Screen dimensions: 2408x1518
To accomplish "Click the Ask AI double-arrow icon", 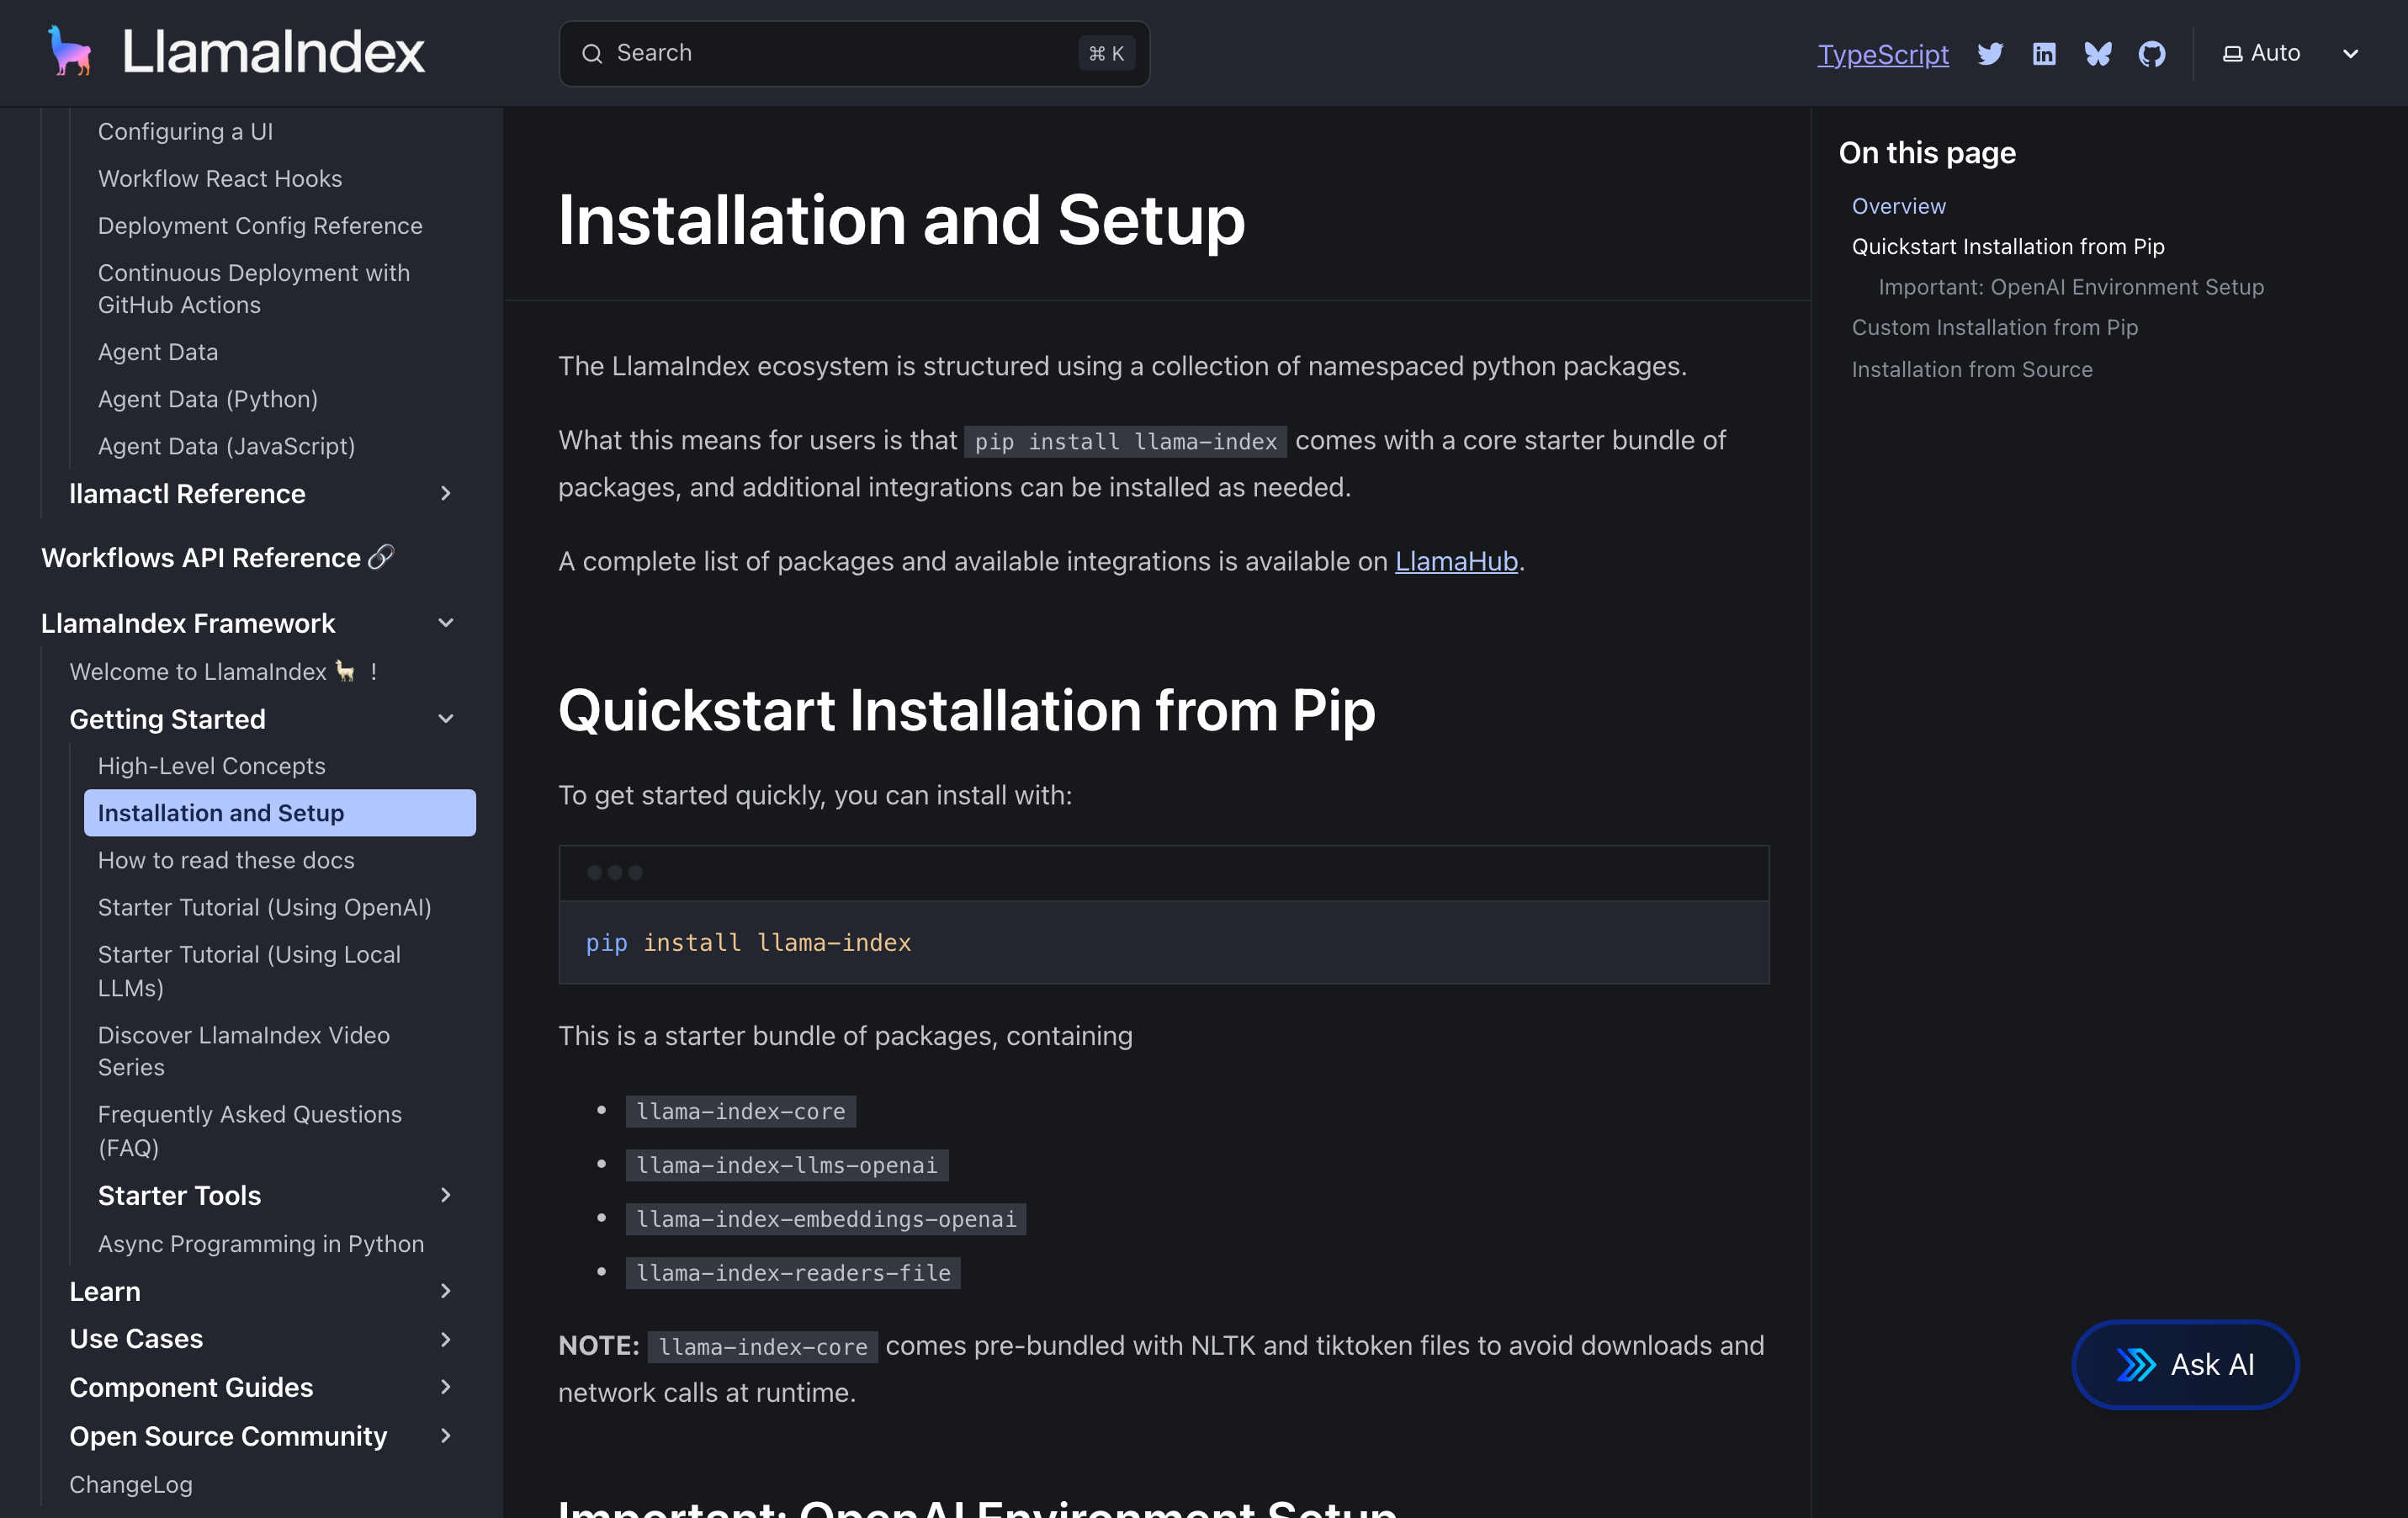I will (2136, 1364).
